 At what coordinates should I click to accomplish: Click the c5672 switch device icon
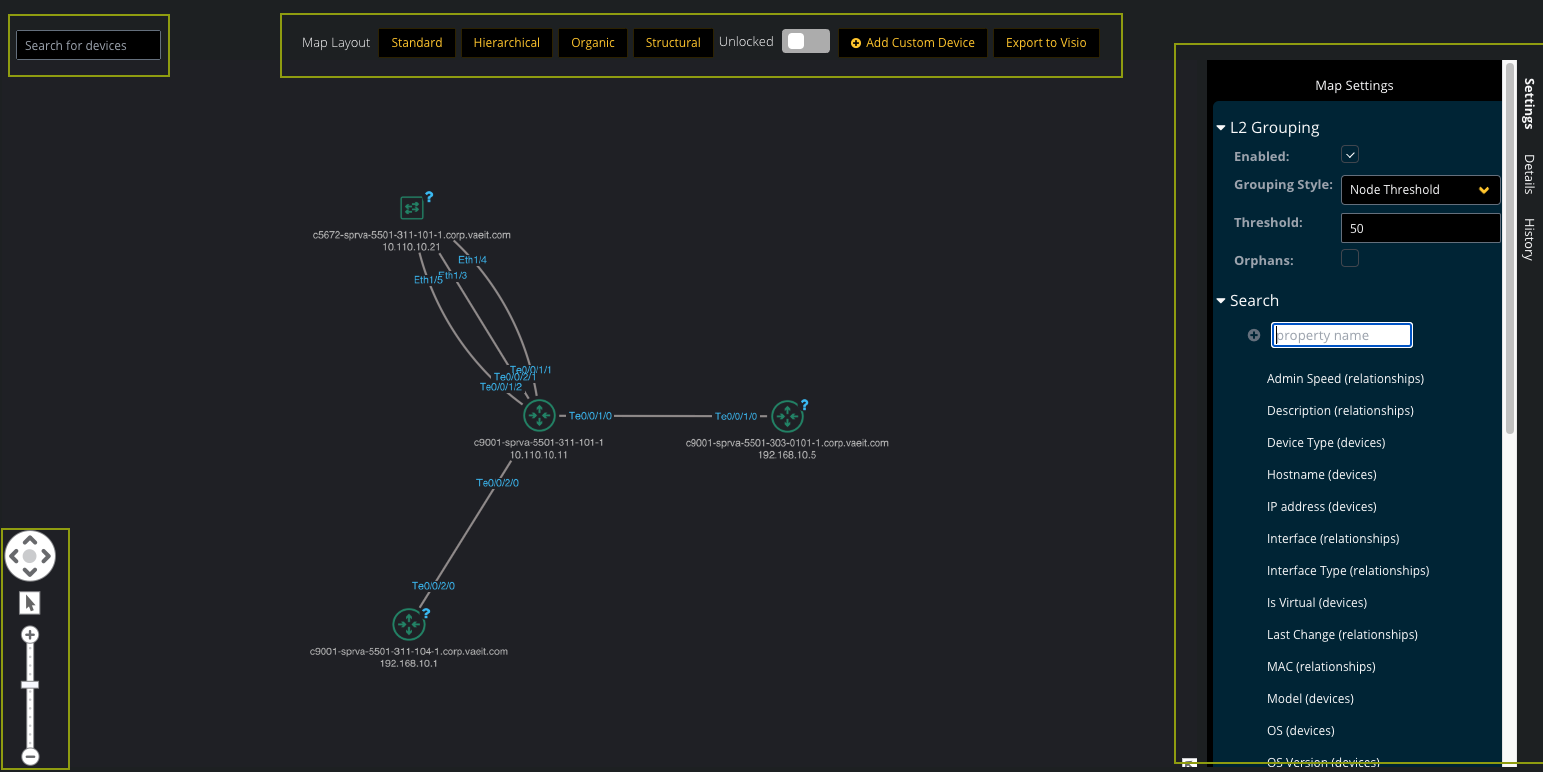411,208
